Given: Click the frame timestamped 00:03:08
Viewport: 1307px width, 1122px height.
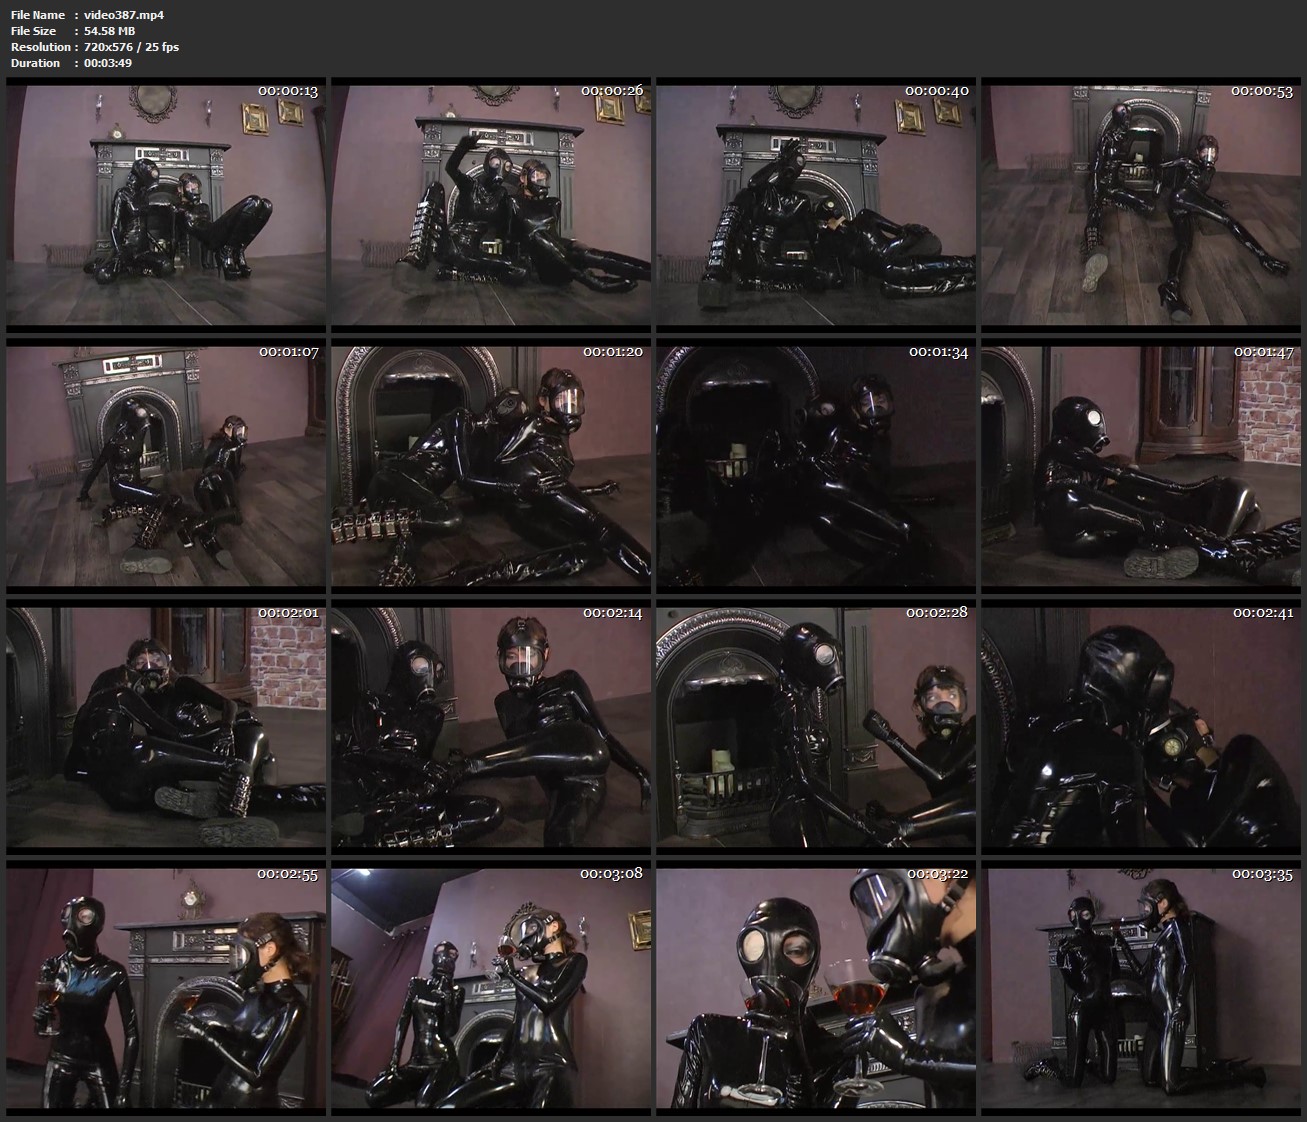Looking at the screenshot, I should pyautogui.click(x=491, y=987).
